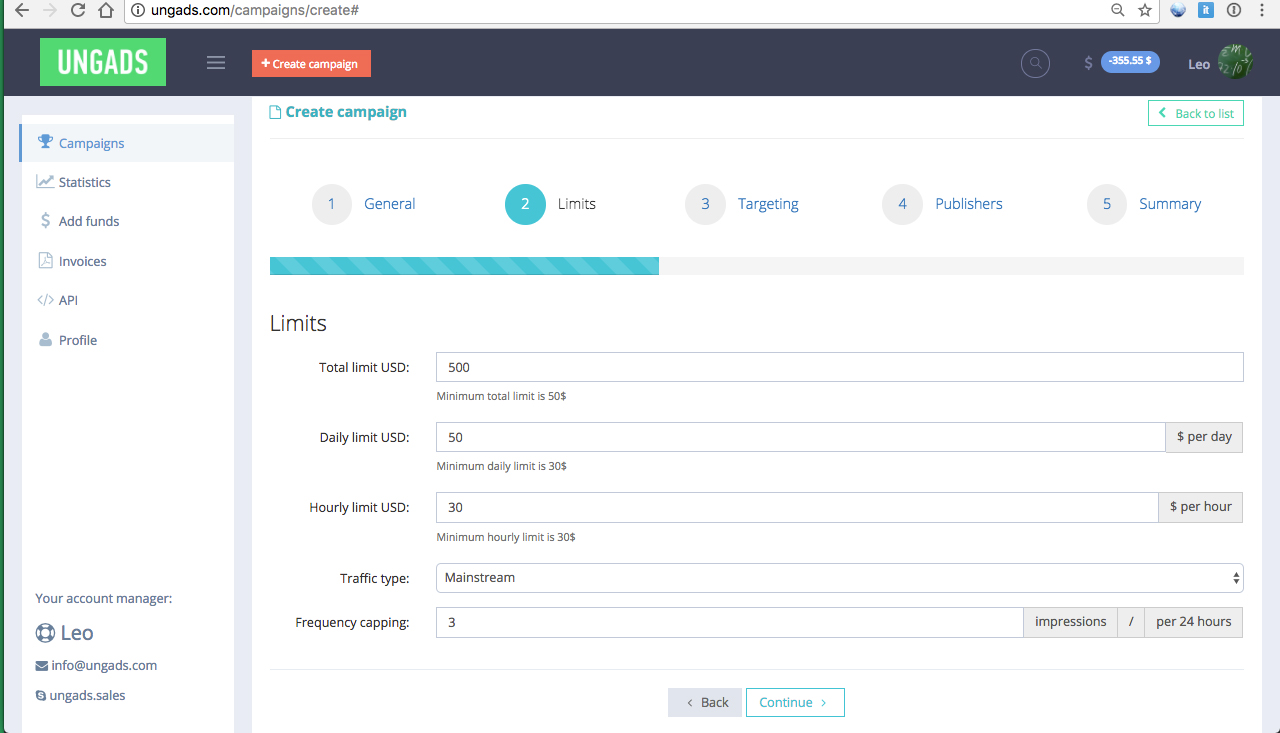The image size is (1280, 733).
Task: Click 'Minimum hourly limit is 30$' hint
Action: click(x=506, y=537)
